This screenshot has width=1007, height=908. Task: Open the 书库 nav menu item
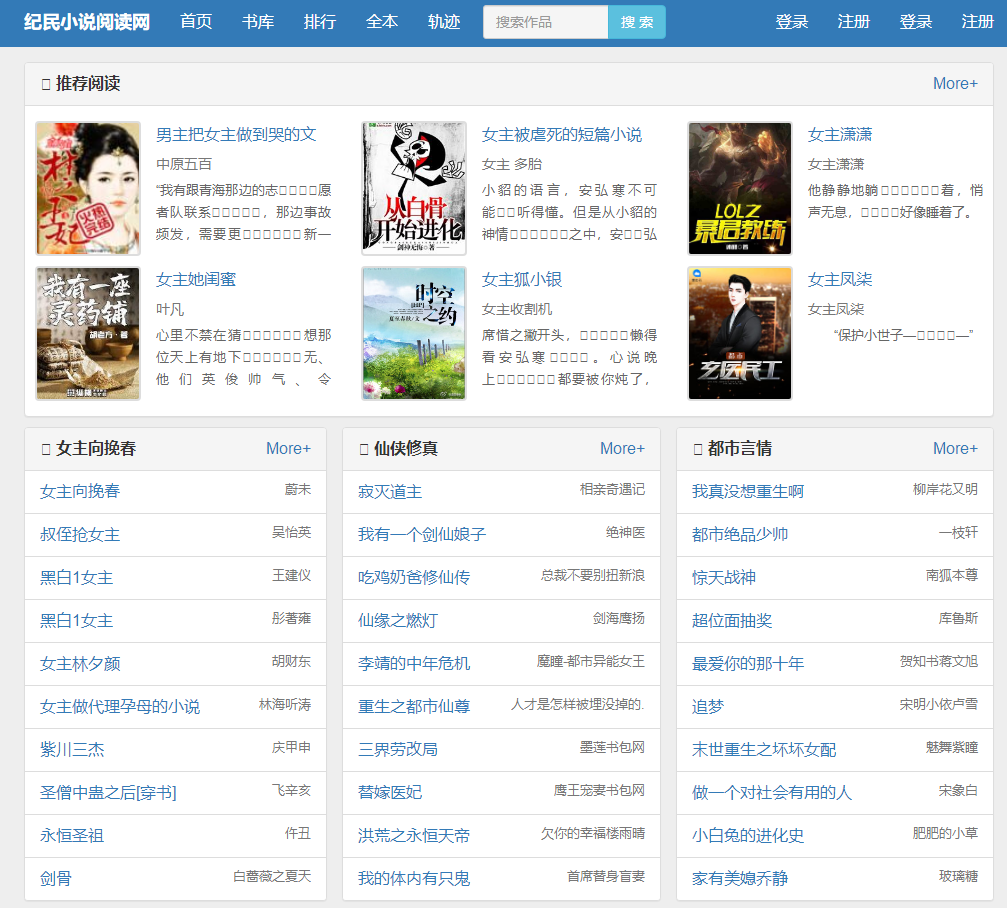point(258,22)
